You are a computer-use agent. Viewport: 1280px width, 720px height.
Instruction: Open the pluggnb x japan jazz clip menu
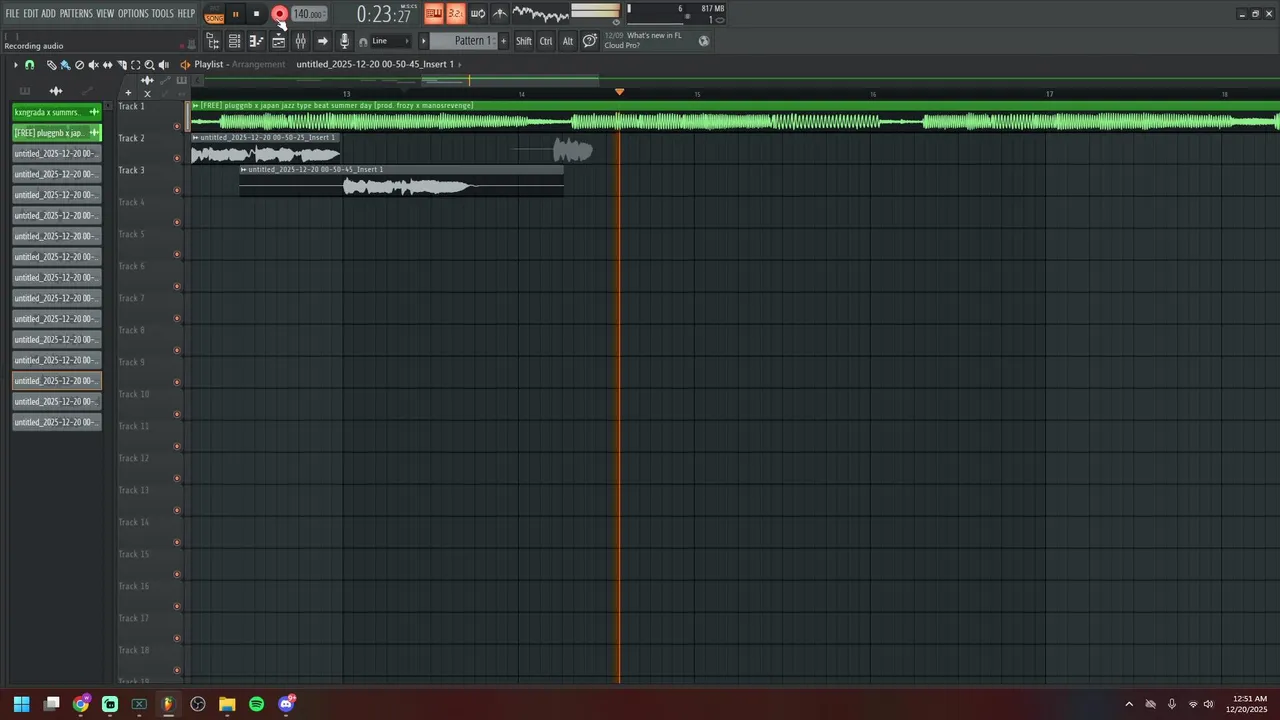click(196, 105)
